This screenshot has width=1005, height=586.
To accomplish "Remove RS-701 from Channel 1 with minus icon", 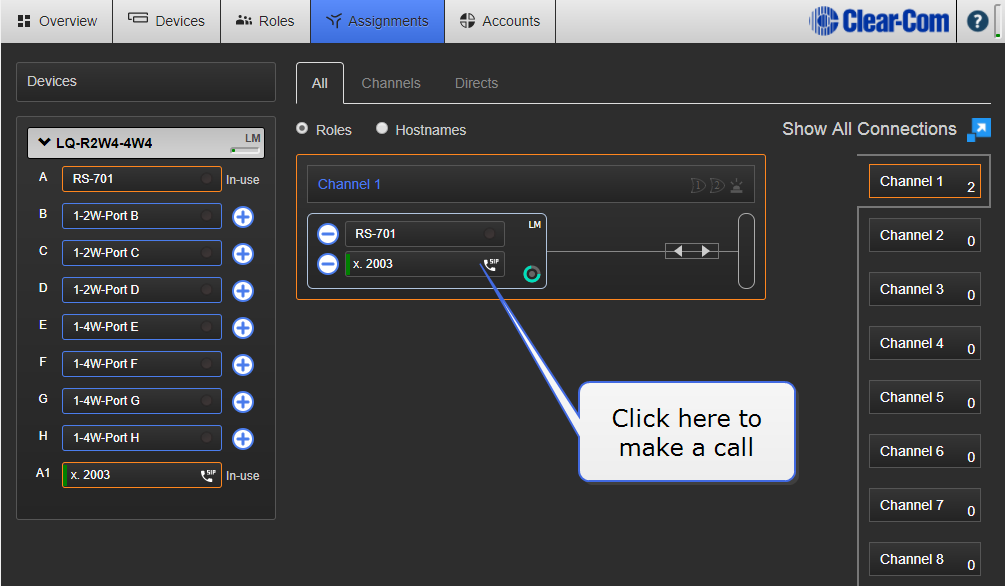I will click(x=327, y=234).
